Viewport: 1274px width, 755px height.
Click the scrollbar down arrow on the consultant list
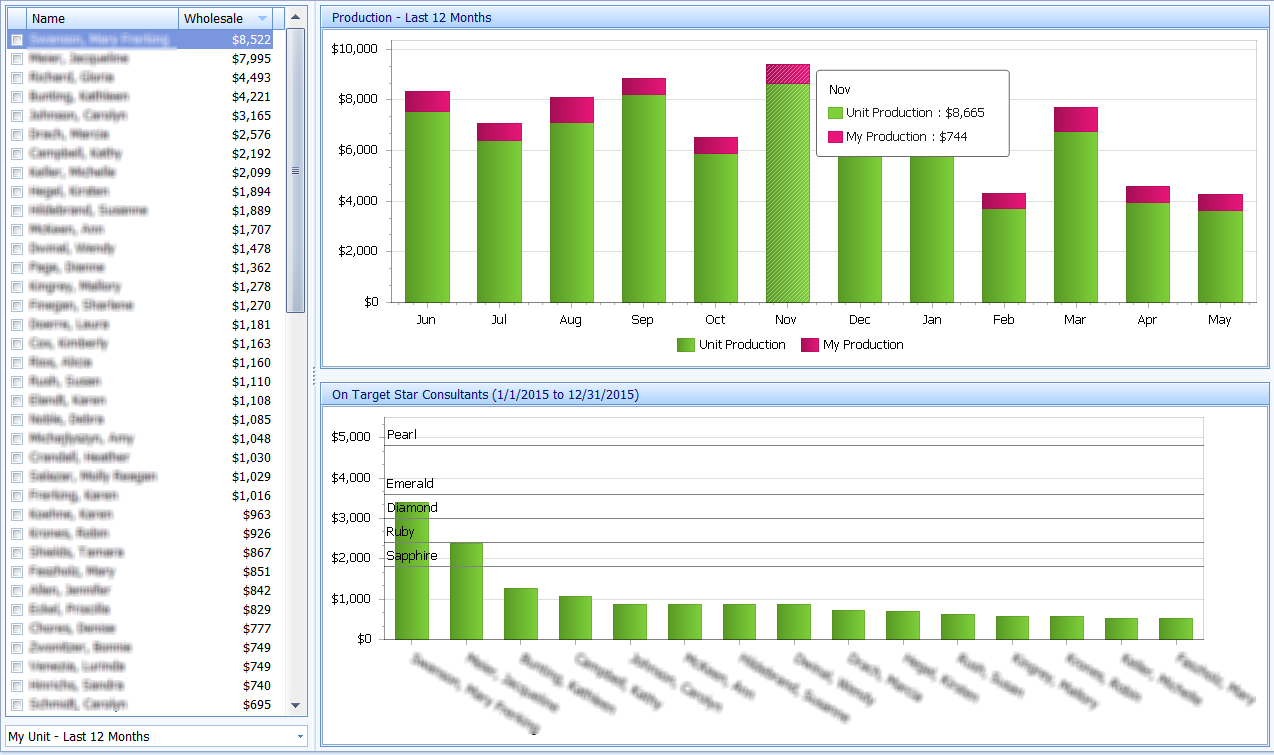click(x=296, y=704)
